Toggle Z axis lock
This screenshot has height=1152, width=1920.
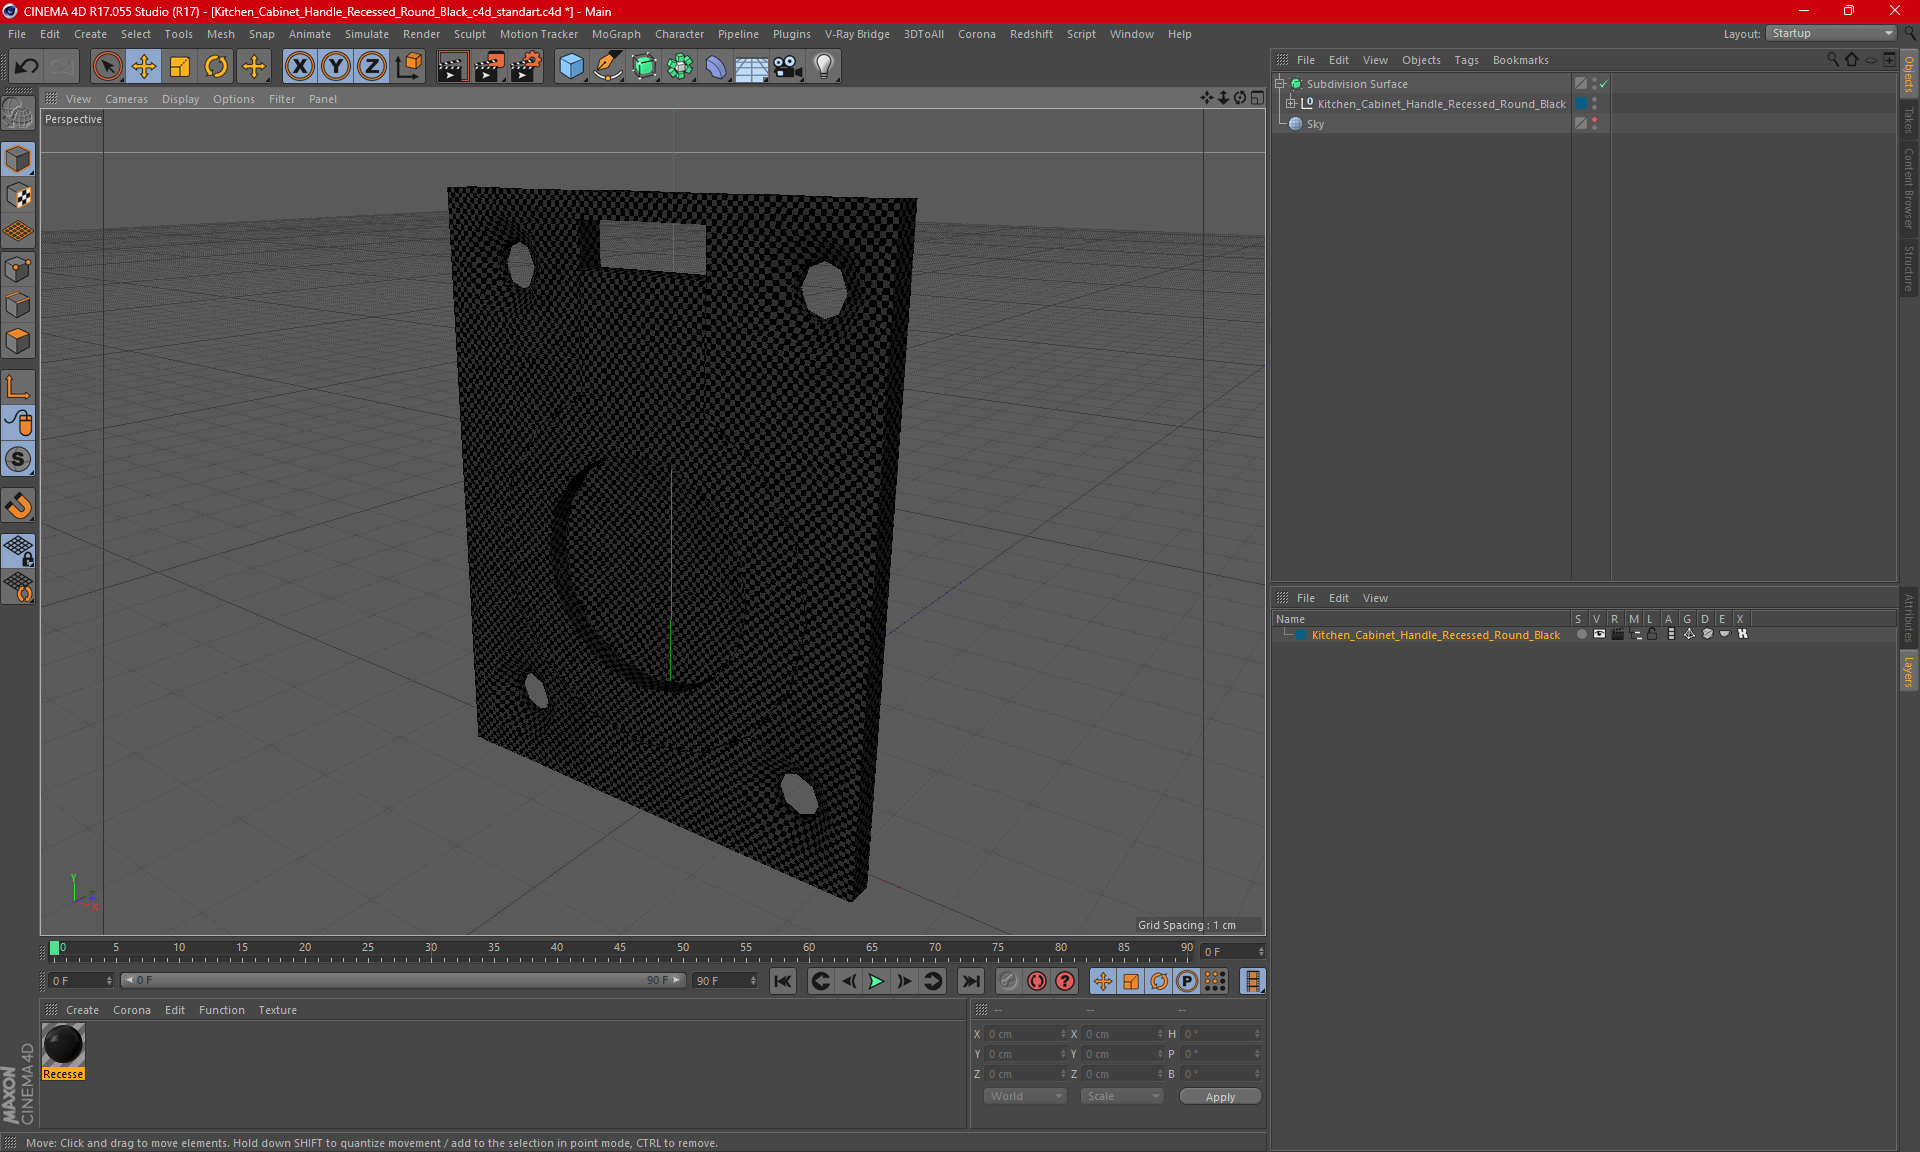pos(372,66)
